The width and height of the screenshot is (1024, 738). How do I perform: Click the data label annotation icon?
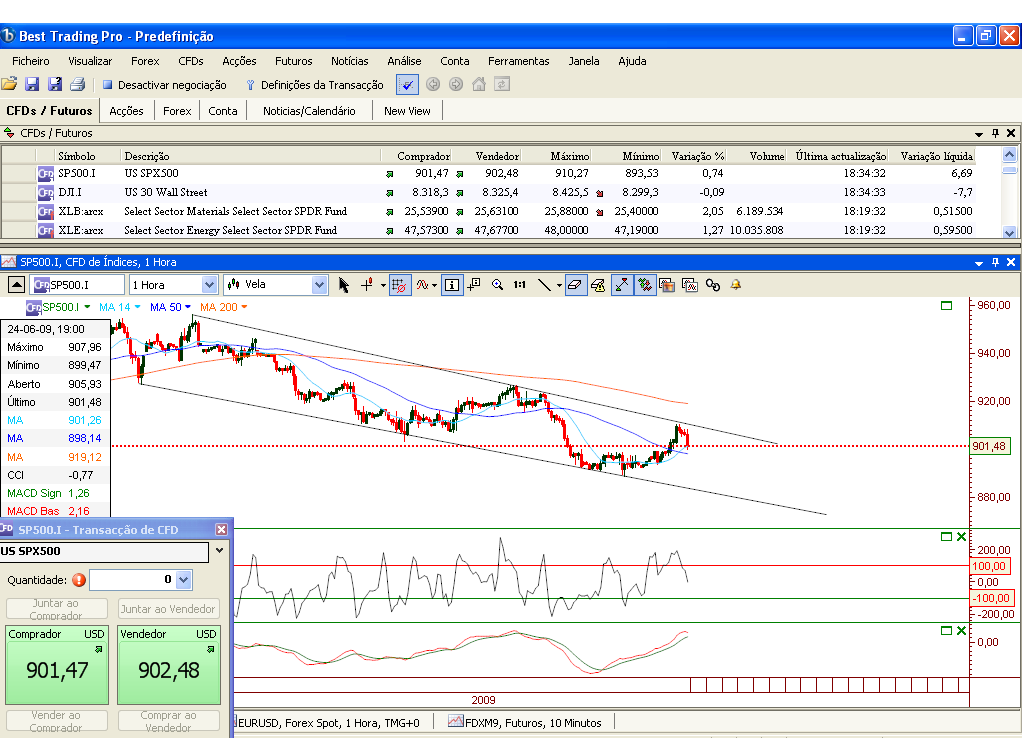pyautogui.click(x=474, y=285)
